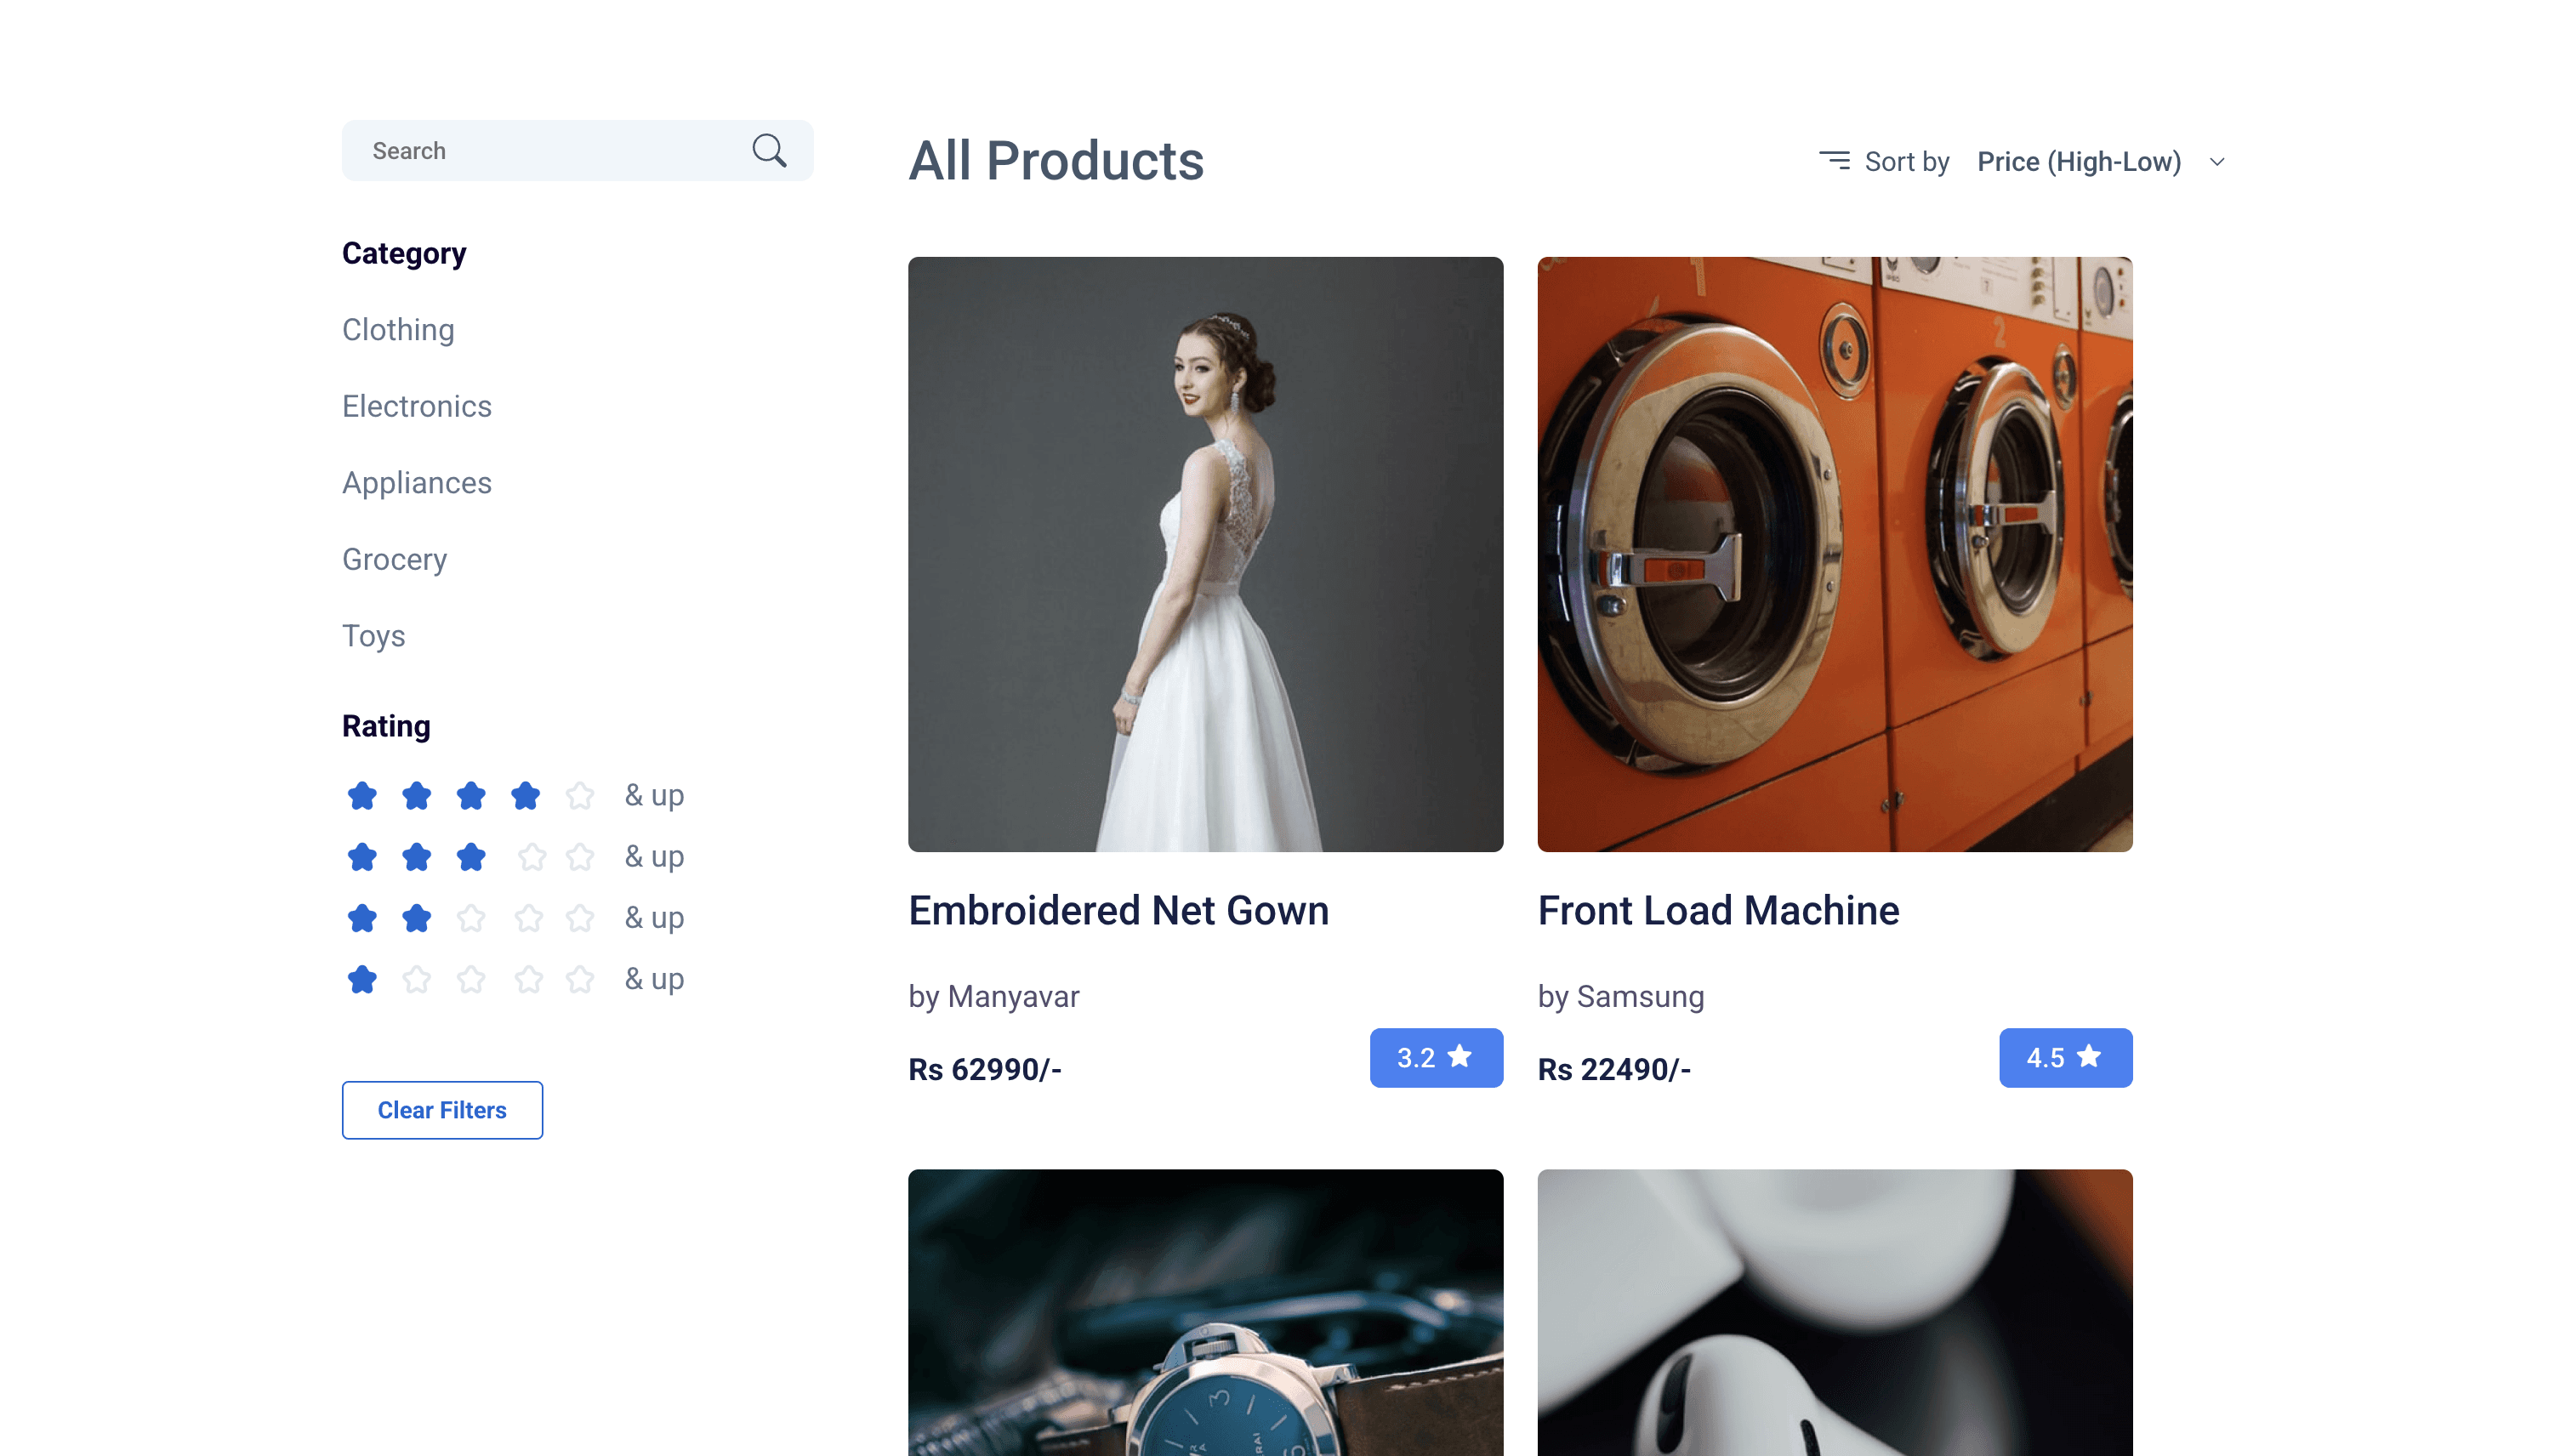The height and width of the screenshot is (1456, 2572).
Task: Choose the Appliances category
Action: [417, 483]
